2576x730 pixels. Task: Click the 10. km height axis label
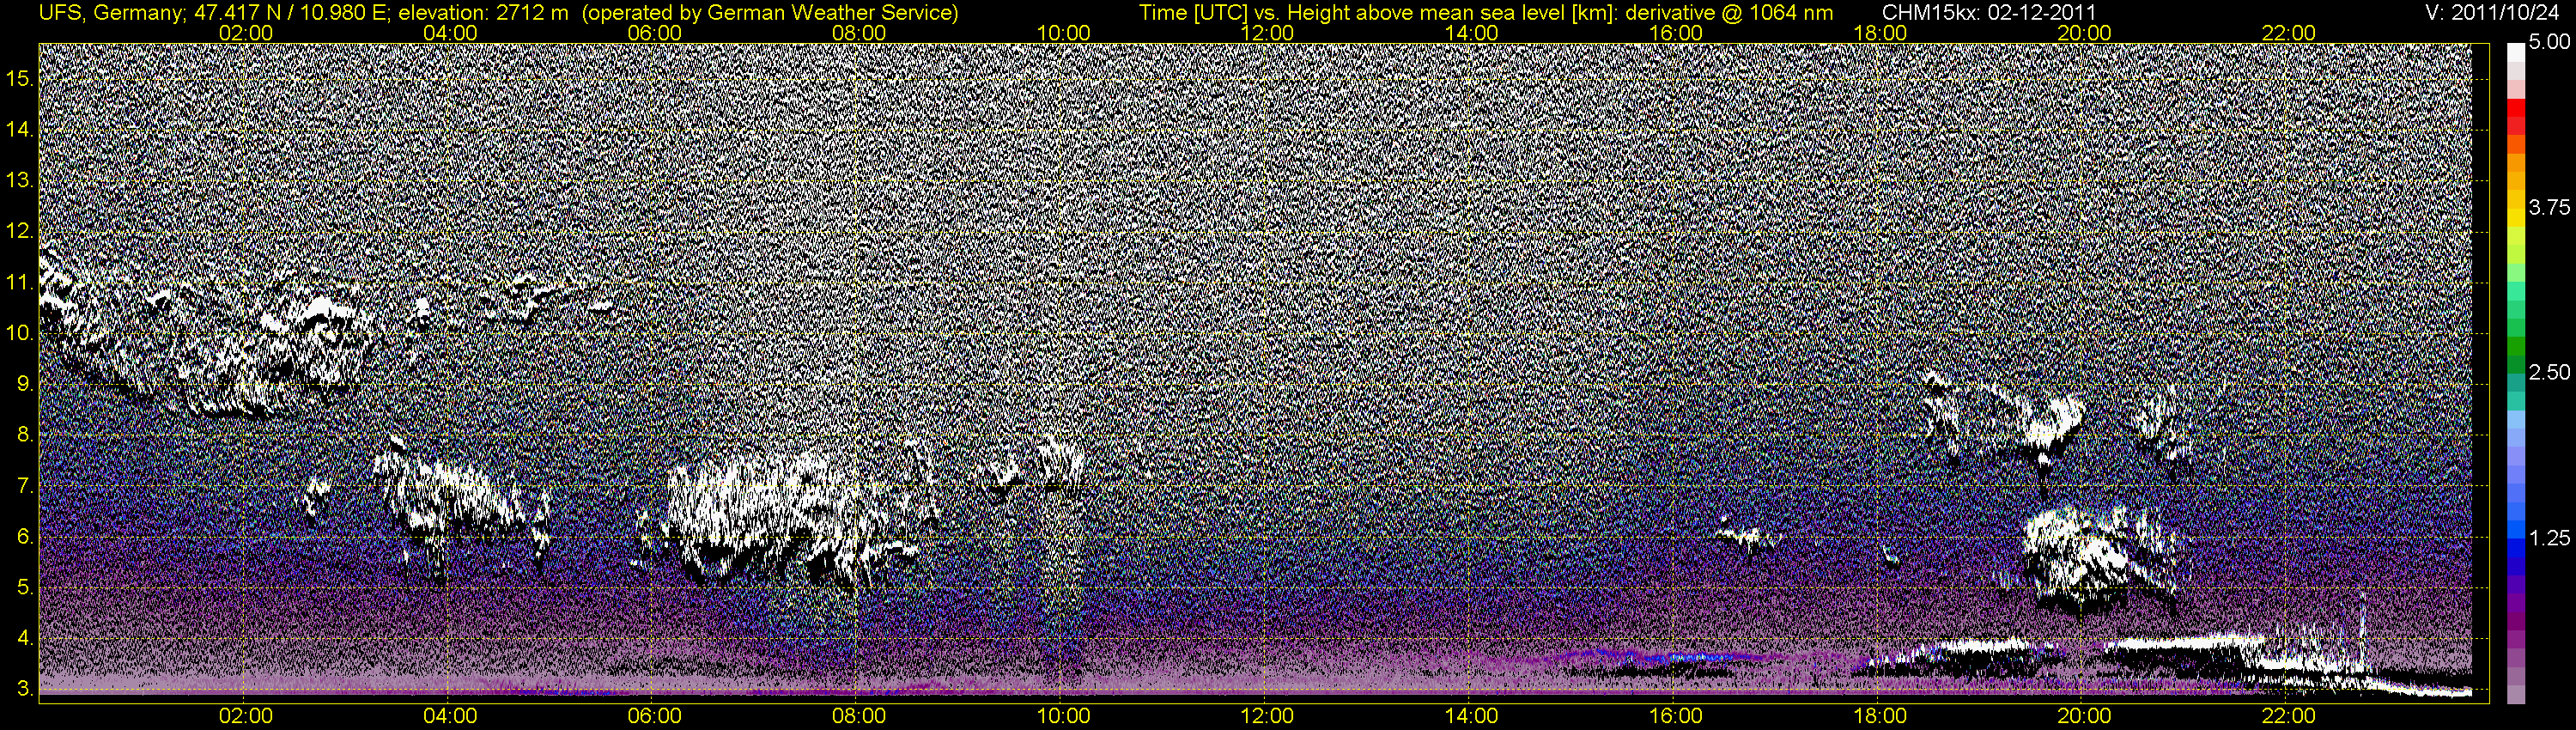pyautogui.click(x=20, y=333)
